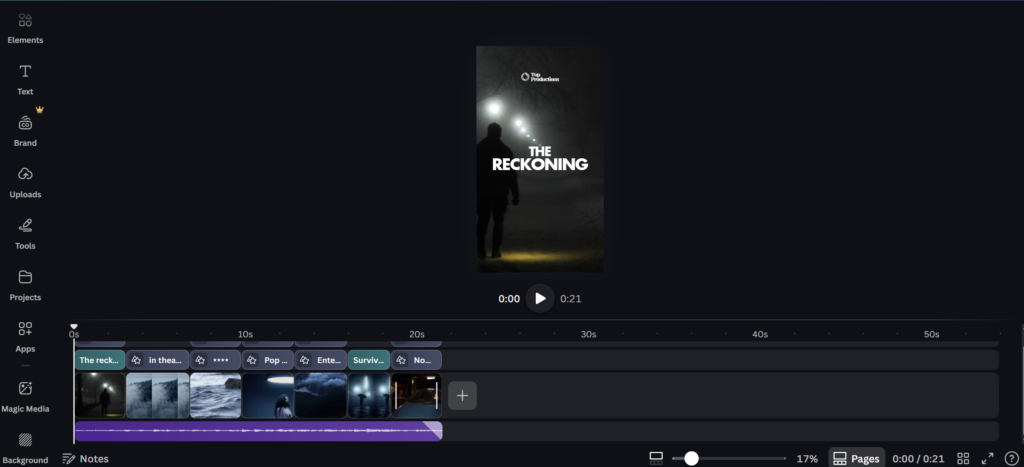Click the Top Productions logo on canvas
This screenshot has width=1024, height=467.
pos(540,77)
